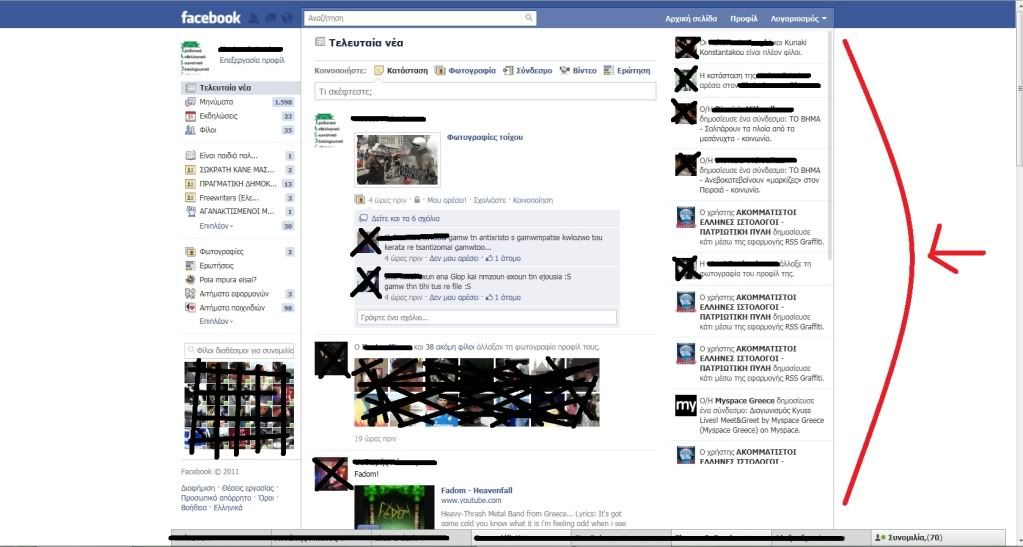This screenshot has height=547, width=1023.
Task: Click the privacy lock icon on post
Action: (417, 200)
